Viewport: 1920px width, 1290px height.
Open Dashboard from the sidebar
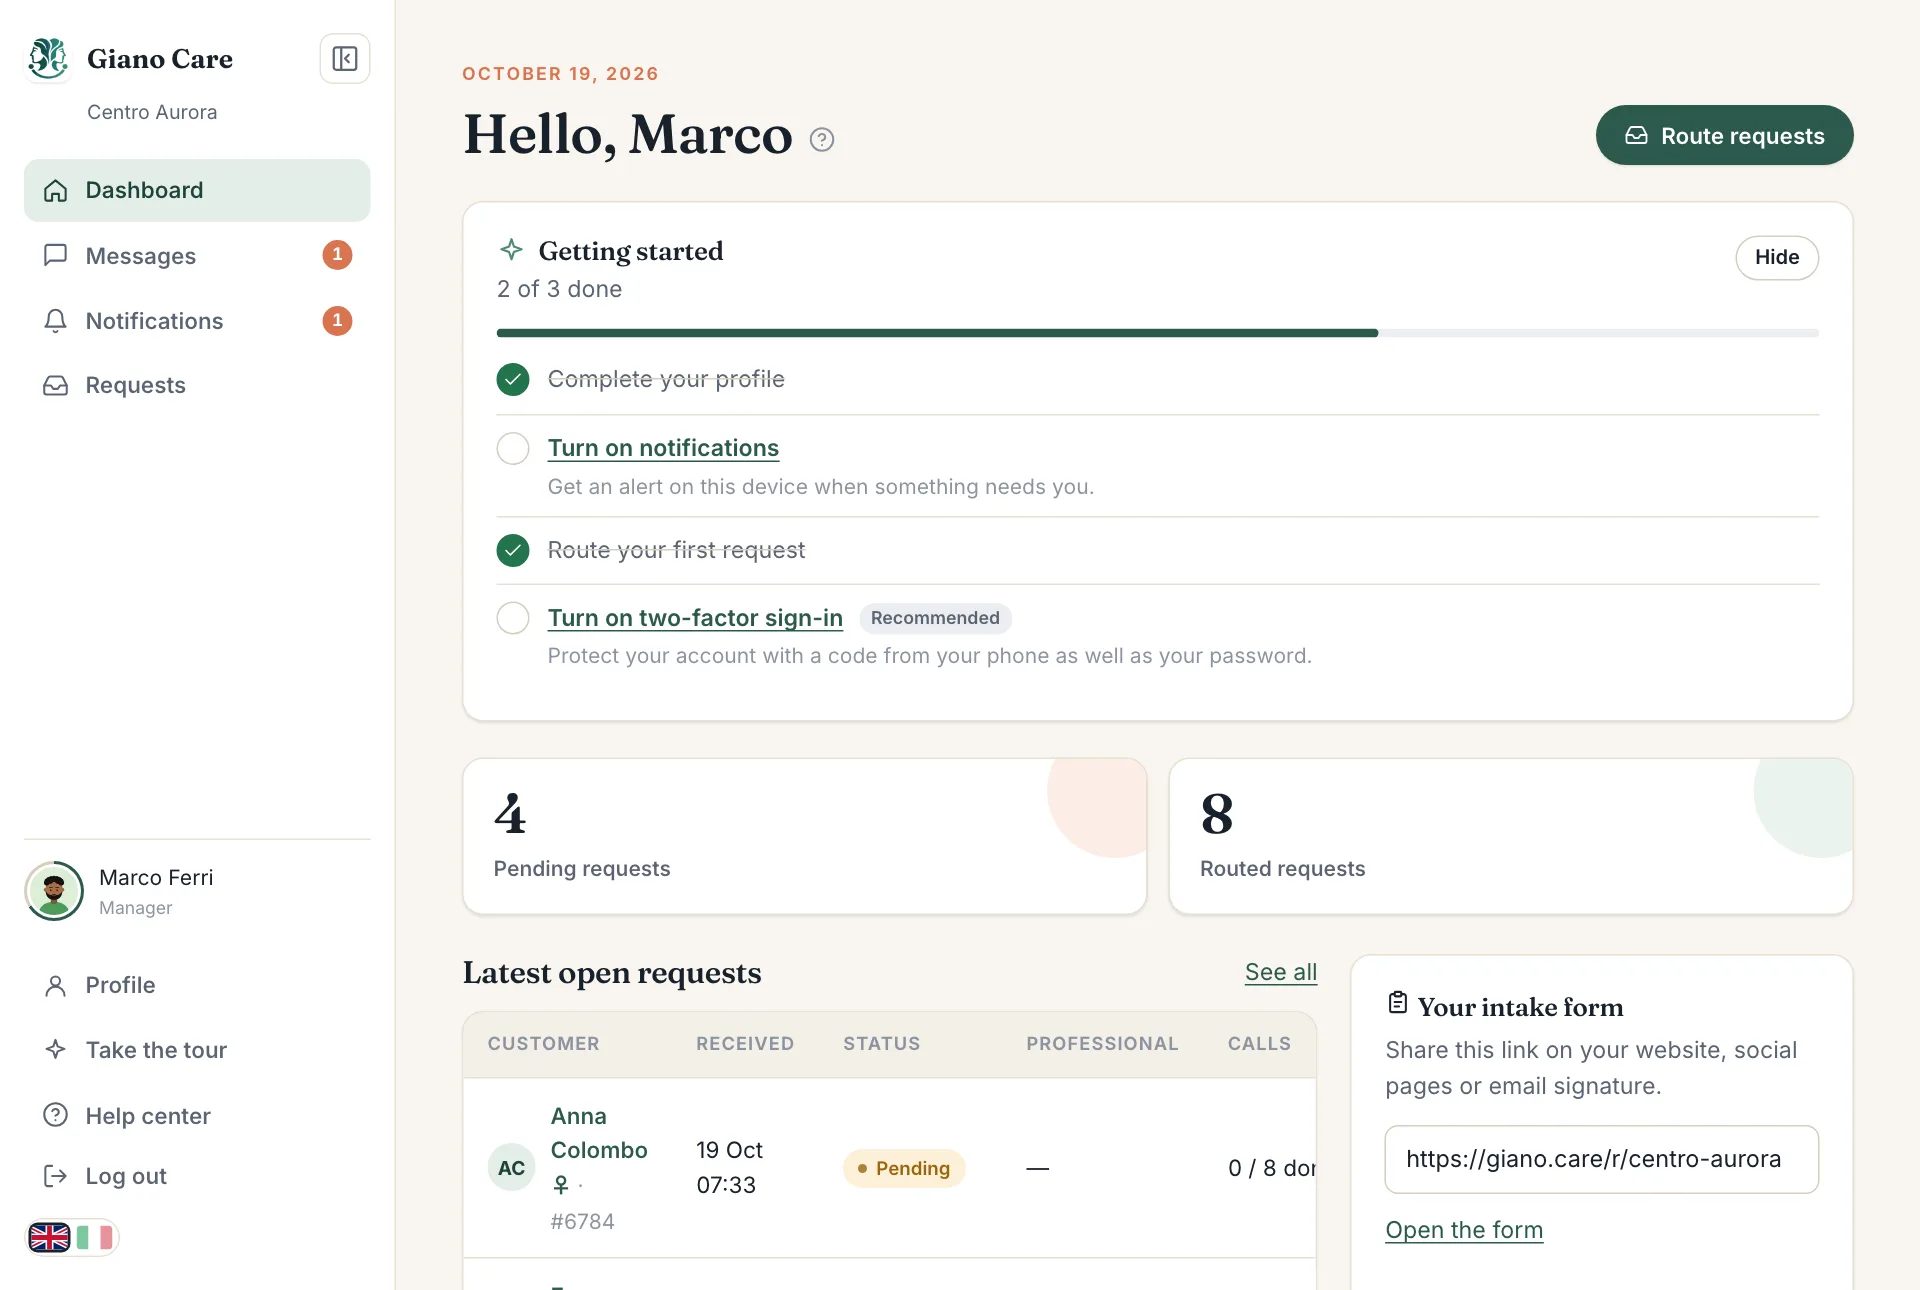coord(197,190)
